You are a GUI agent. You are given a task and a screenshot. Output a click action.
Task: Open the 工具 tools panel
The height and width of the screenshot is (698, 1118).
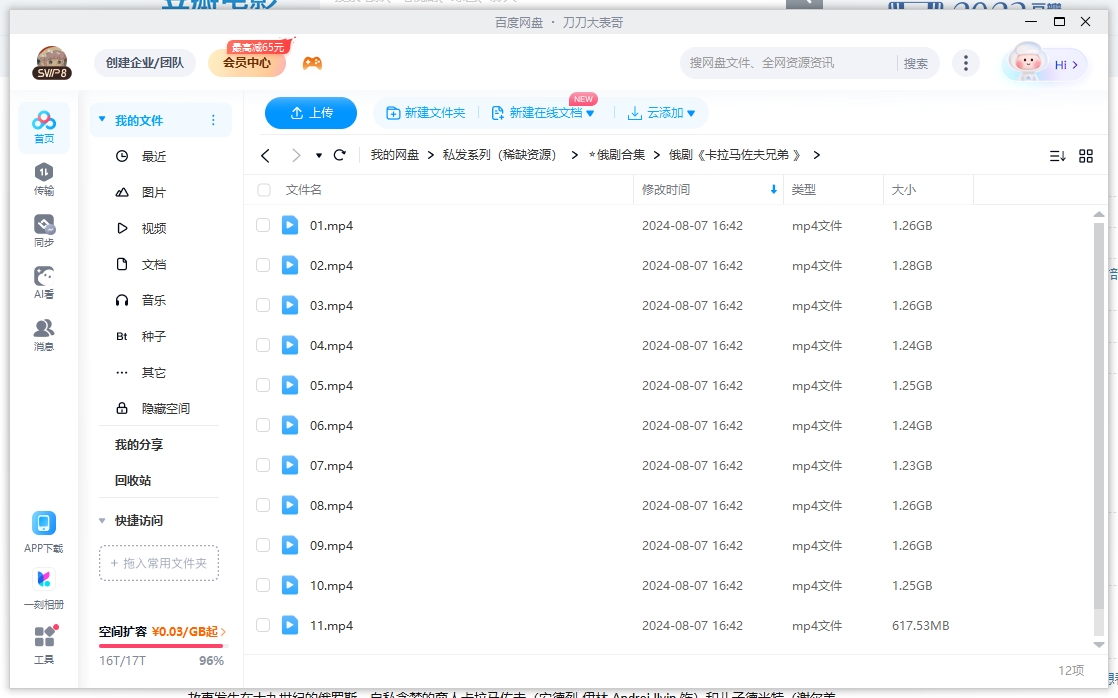click(x=43, y=640)
